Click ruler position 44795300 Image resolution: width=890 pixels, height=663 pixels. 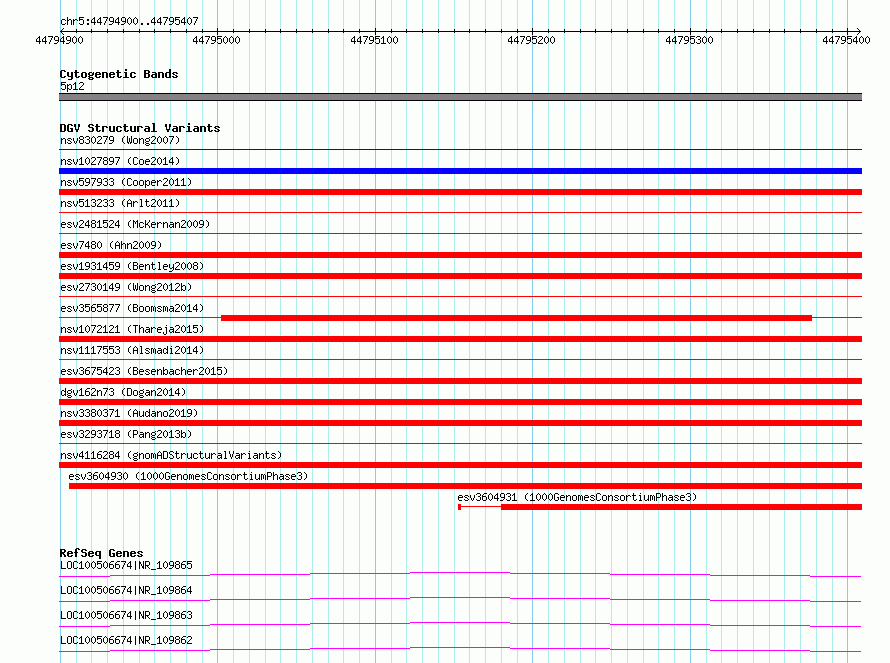(689, 40)
